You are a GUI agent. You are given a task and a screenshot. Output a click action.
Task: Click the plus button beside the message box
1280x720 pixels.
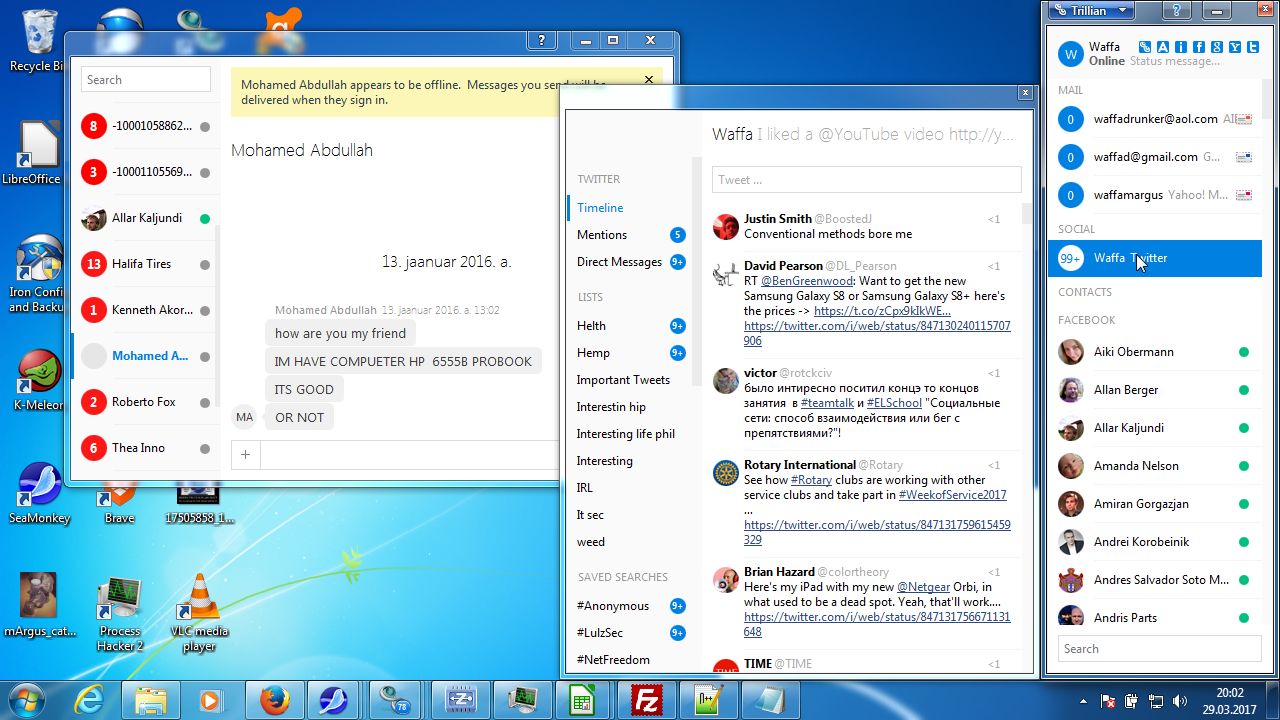[x=245, y=455]
